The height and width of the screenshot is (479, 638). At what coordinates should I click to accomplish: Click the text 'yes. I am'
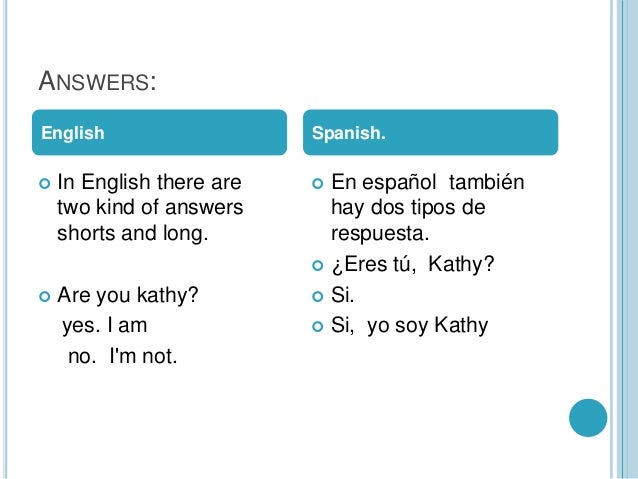tap(105, 326)
